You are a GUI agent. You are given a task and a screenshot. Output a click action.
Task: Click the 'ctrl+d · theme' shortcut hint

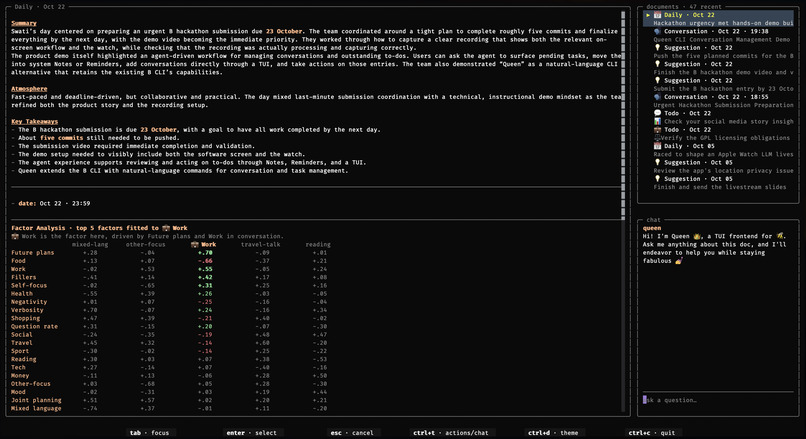tap(553, 433)
